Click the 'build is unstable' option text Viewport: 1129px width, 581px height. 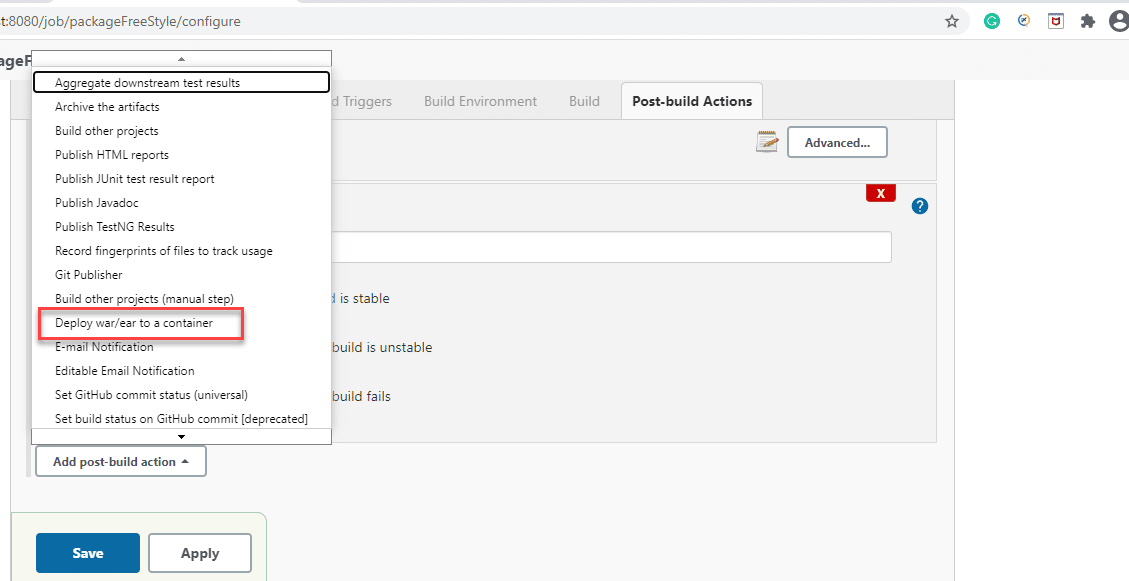click(x=382, y=348)
